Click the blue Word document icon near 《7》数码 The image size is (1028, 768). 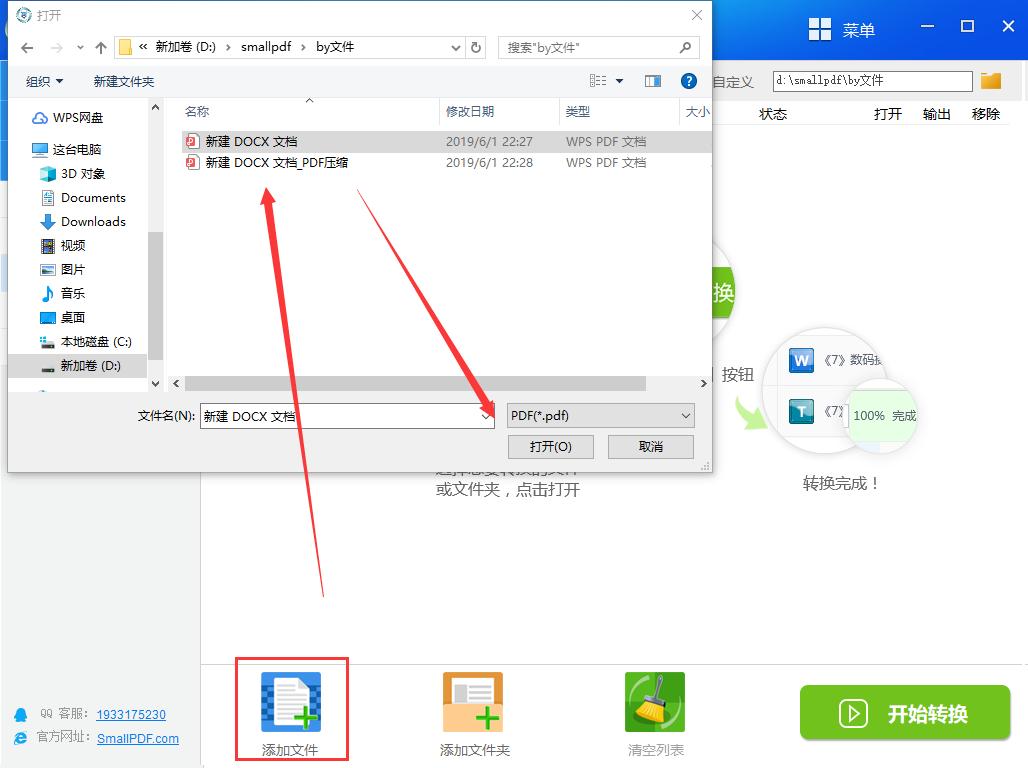pos(800,360)
